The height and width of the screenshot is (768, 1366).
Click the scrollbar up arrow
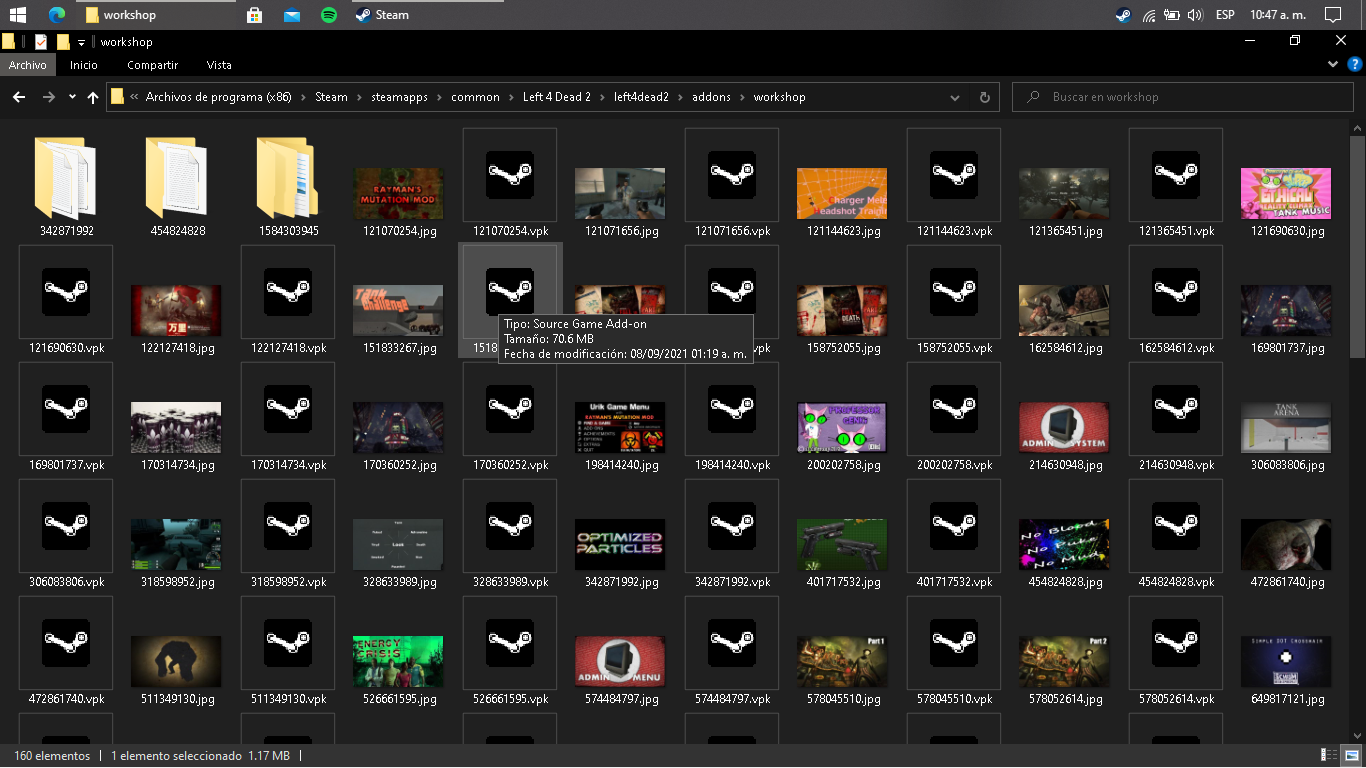click(1357, 127)
